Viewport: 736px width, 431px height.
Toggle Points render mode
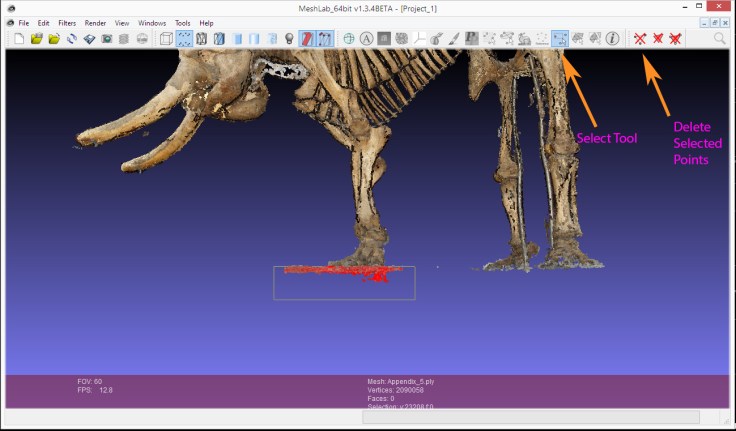pos(184,39)
